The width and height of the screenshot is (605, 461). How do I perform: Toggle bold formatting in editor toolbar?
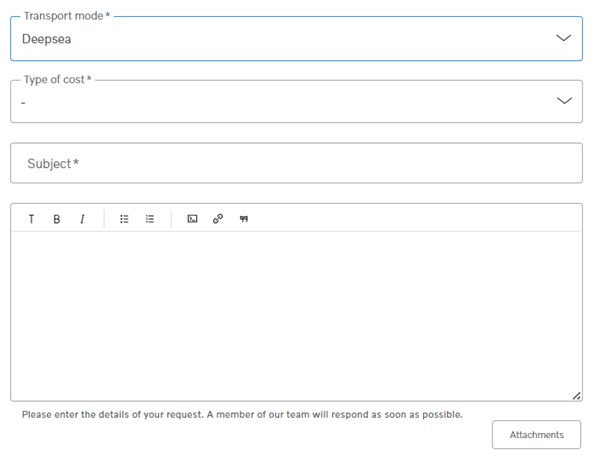57,219
